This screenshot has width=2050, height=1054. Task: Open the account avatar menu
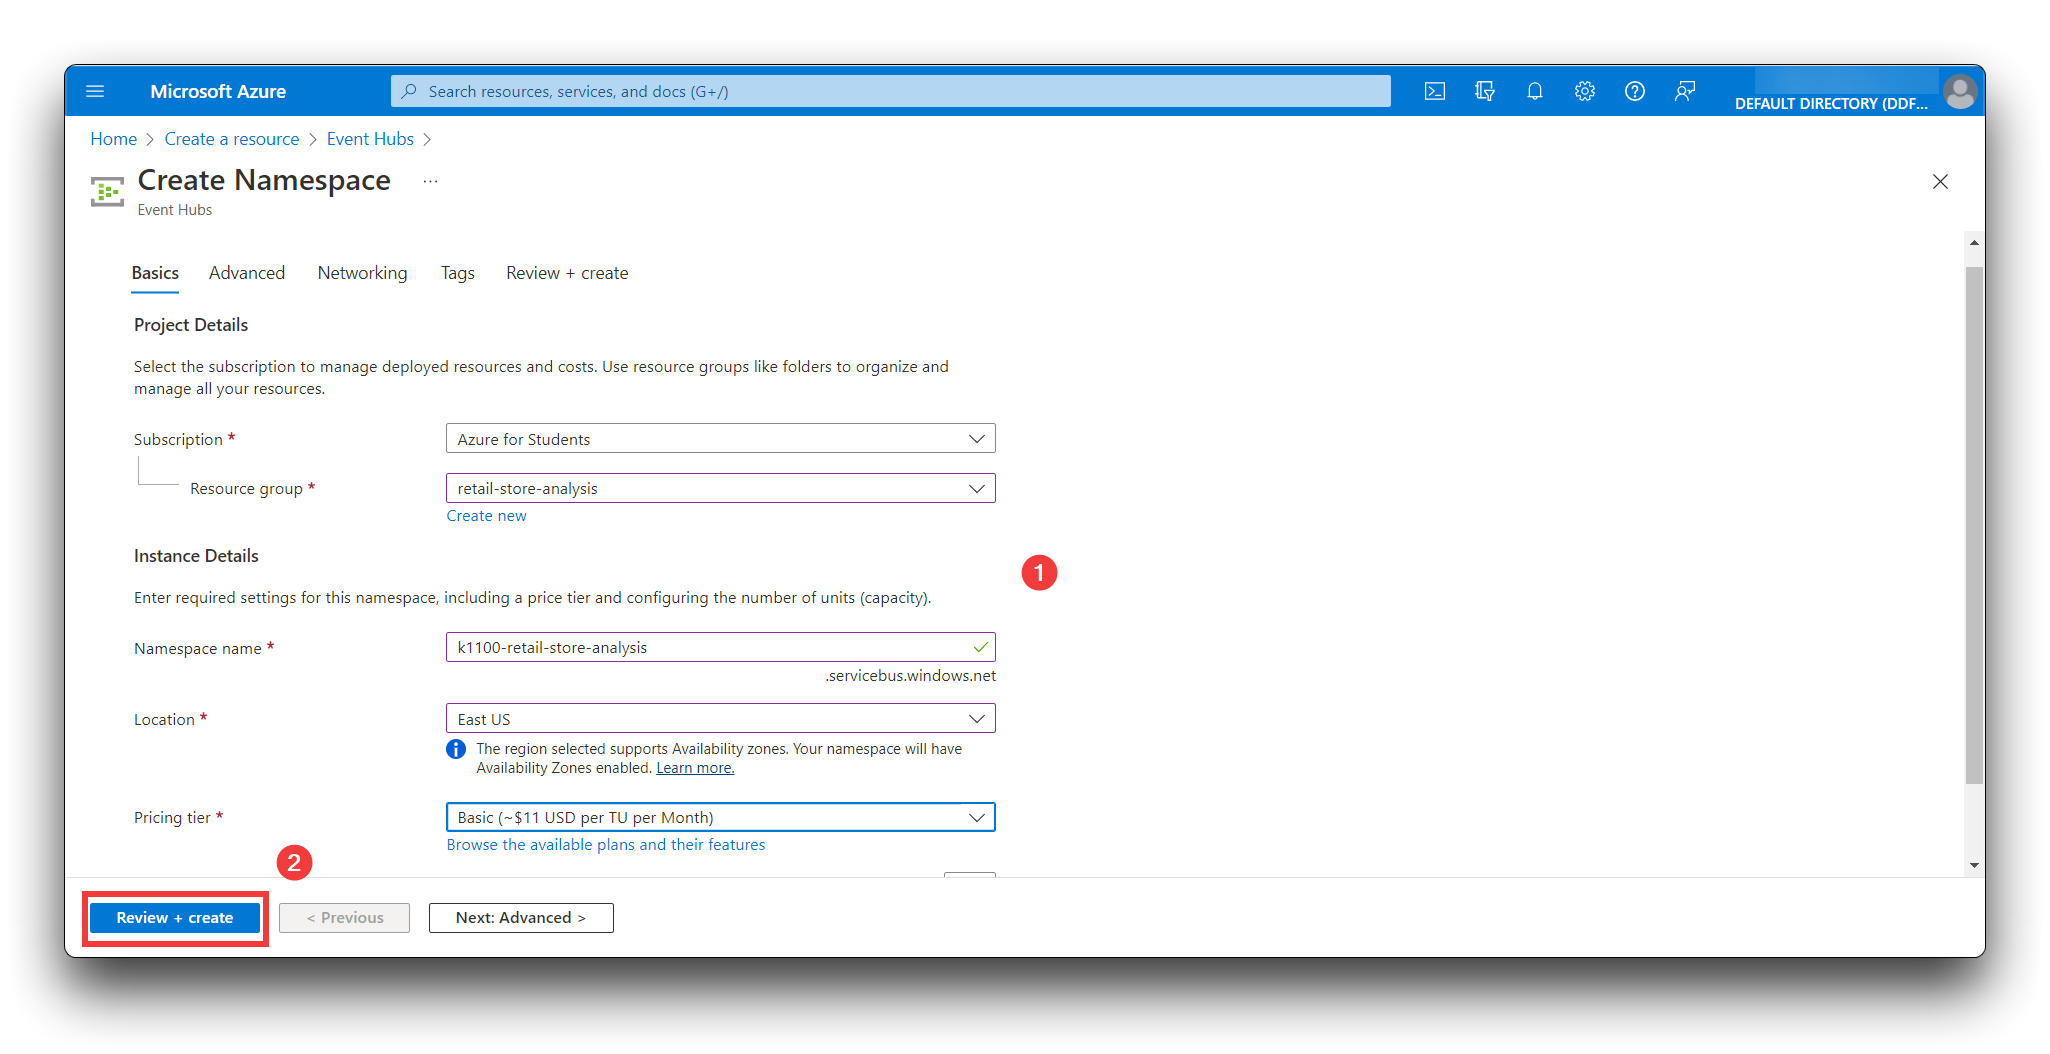(1959, 92)
